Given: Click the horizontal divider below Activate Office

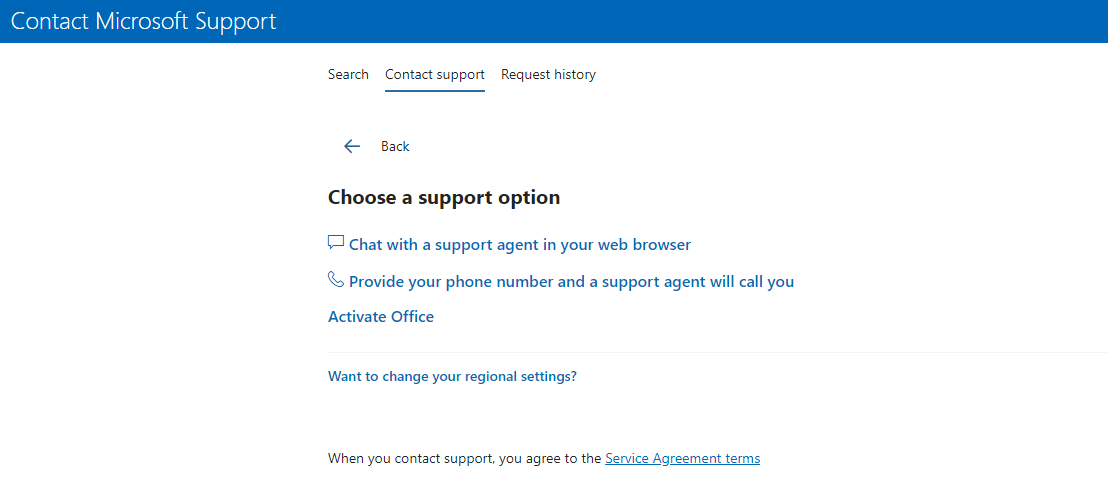Looking at the screenshot, I should [718, 352].
